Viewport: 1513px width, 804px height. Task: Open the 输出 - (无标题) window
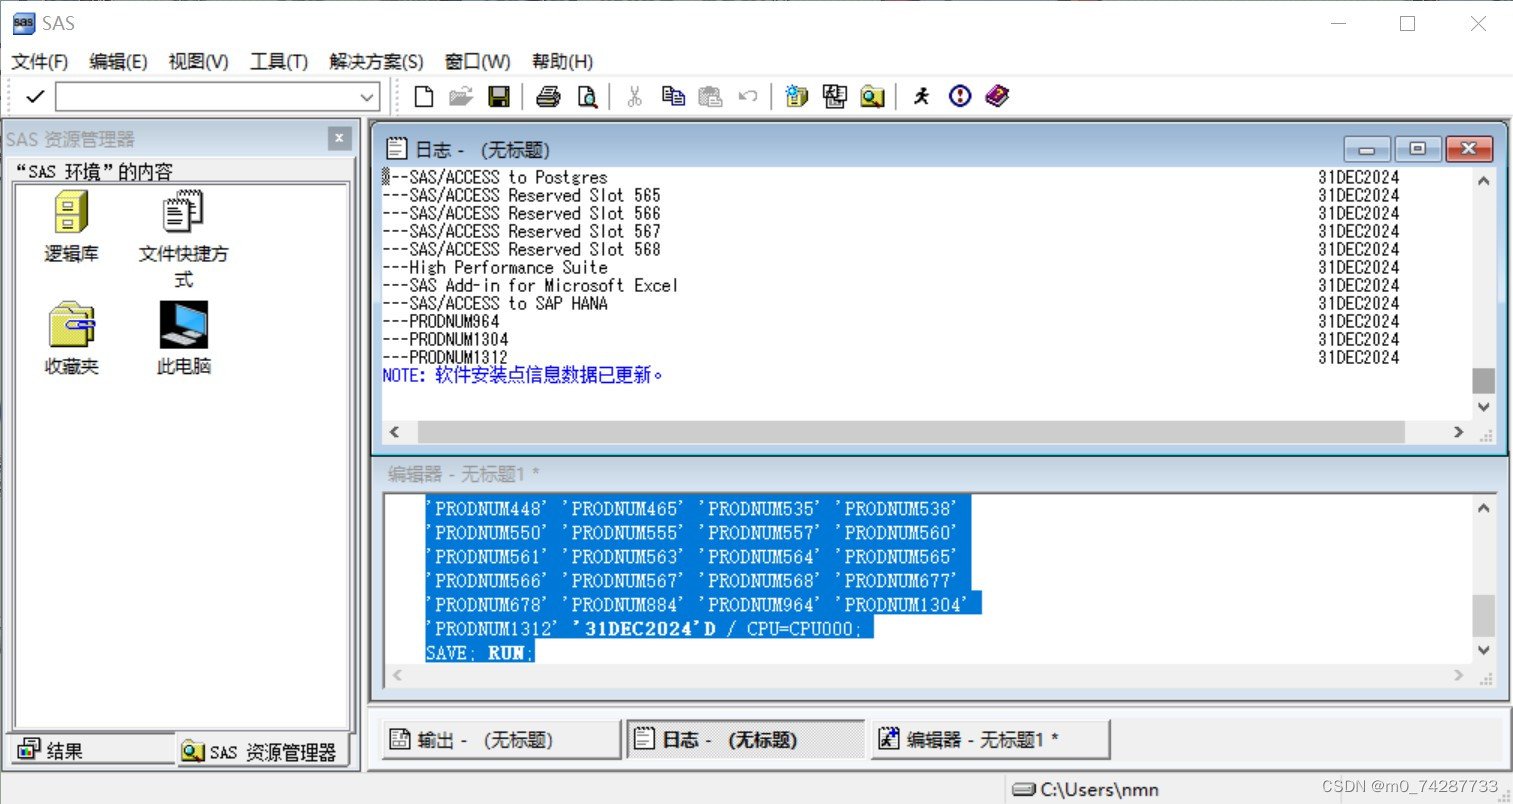(499, 738)
